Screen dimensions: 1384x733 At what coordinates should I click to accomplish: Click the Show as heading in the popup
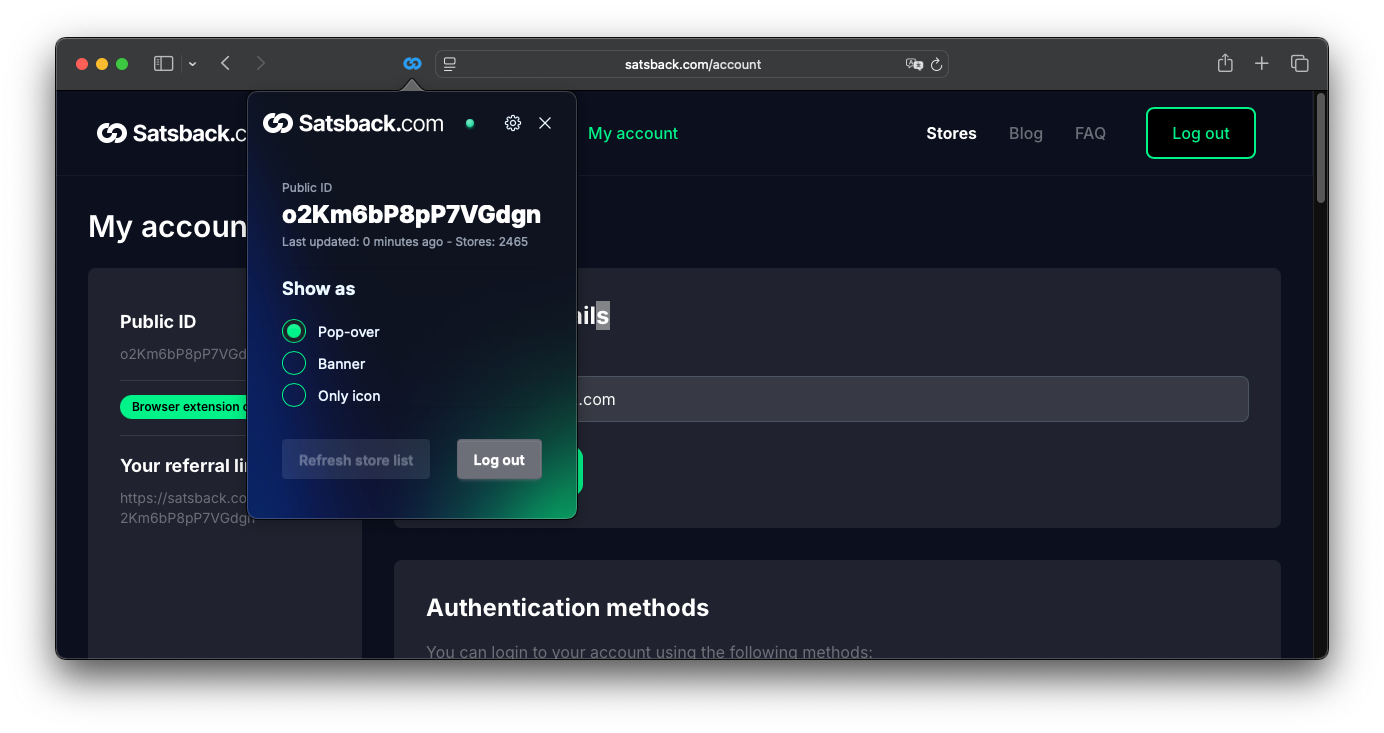(318, 289)
